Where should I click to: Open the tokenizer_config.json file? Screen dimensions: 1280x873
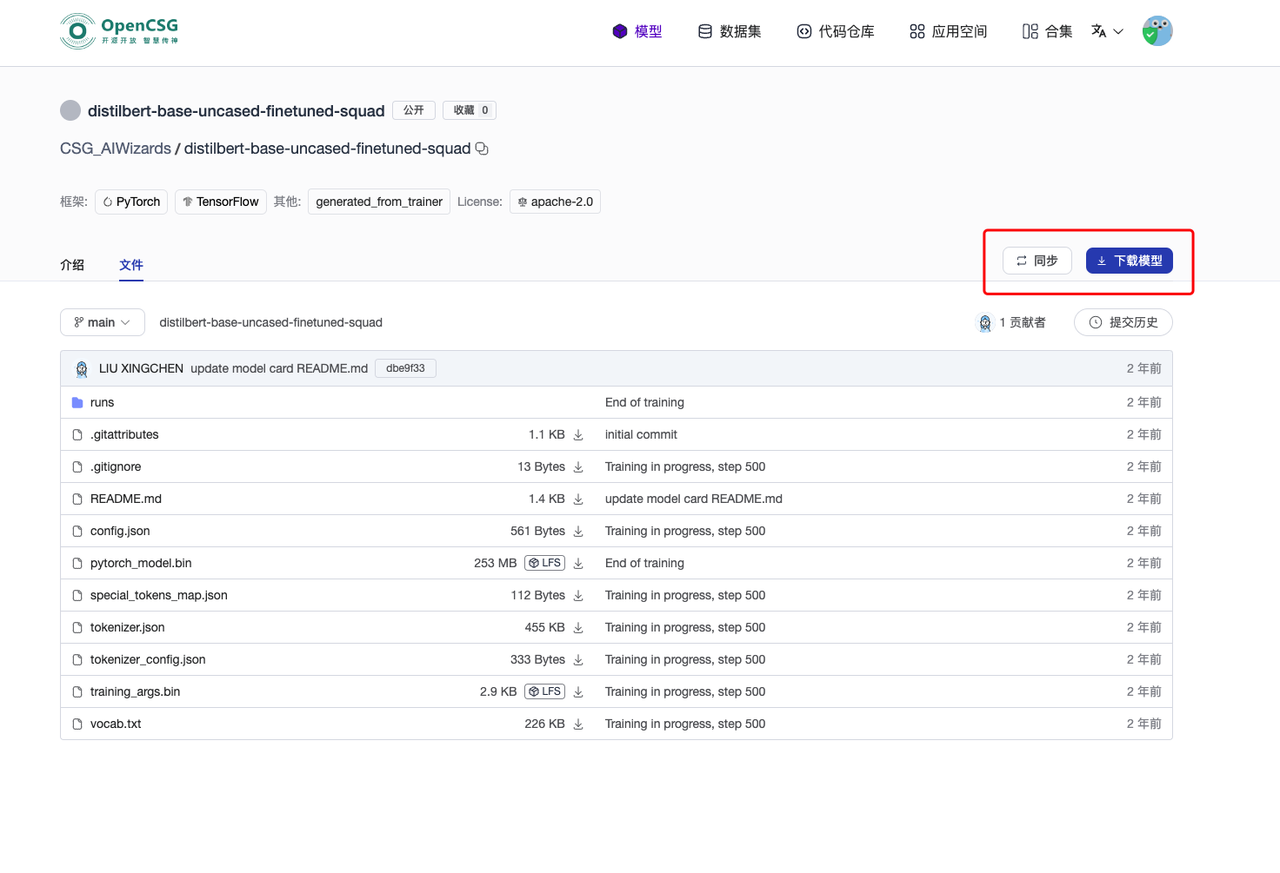(x=148, y=659)
